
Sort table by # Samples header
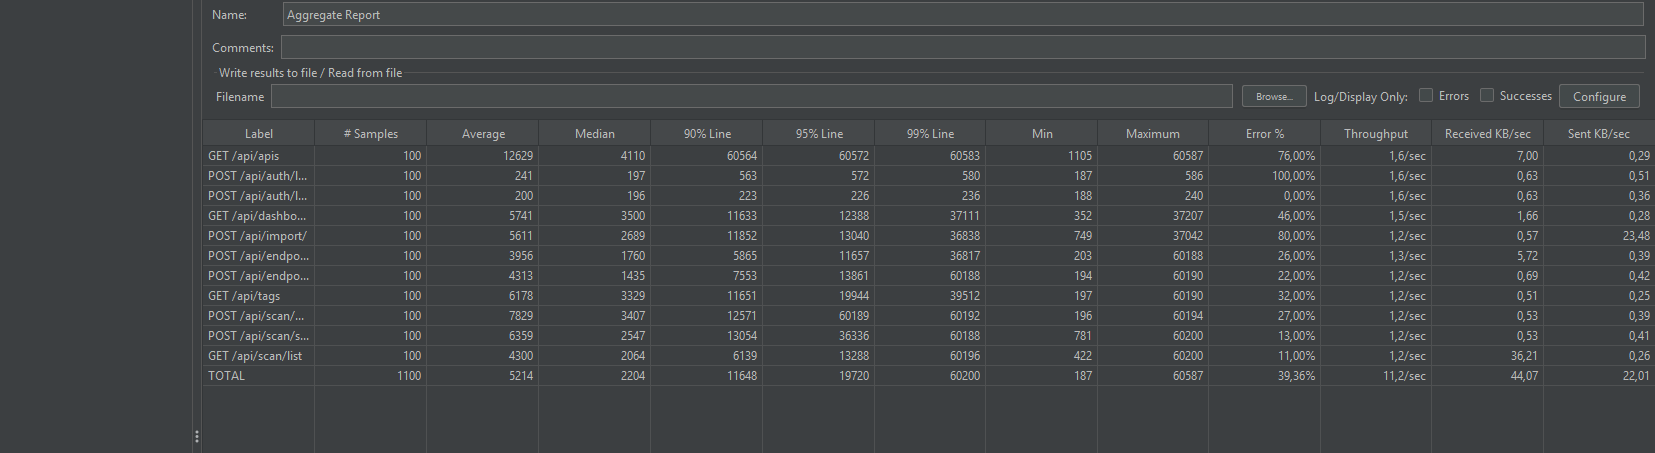(x=370, y=133)
